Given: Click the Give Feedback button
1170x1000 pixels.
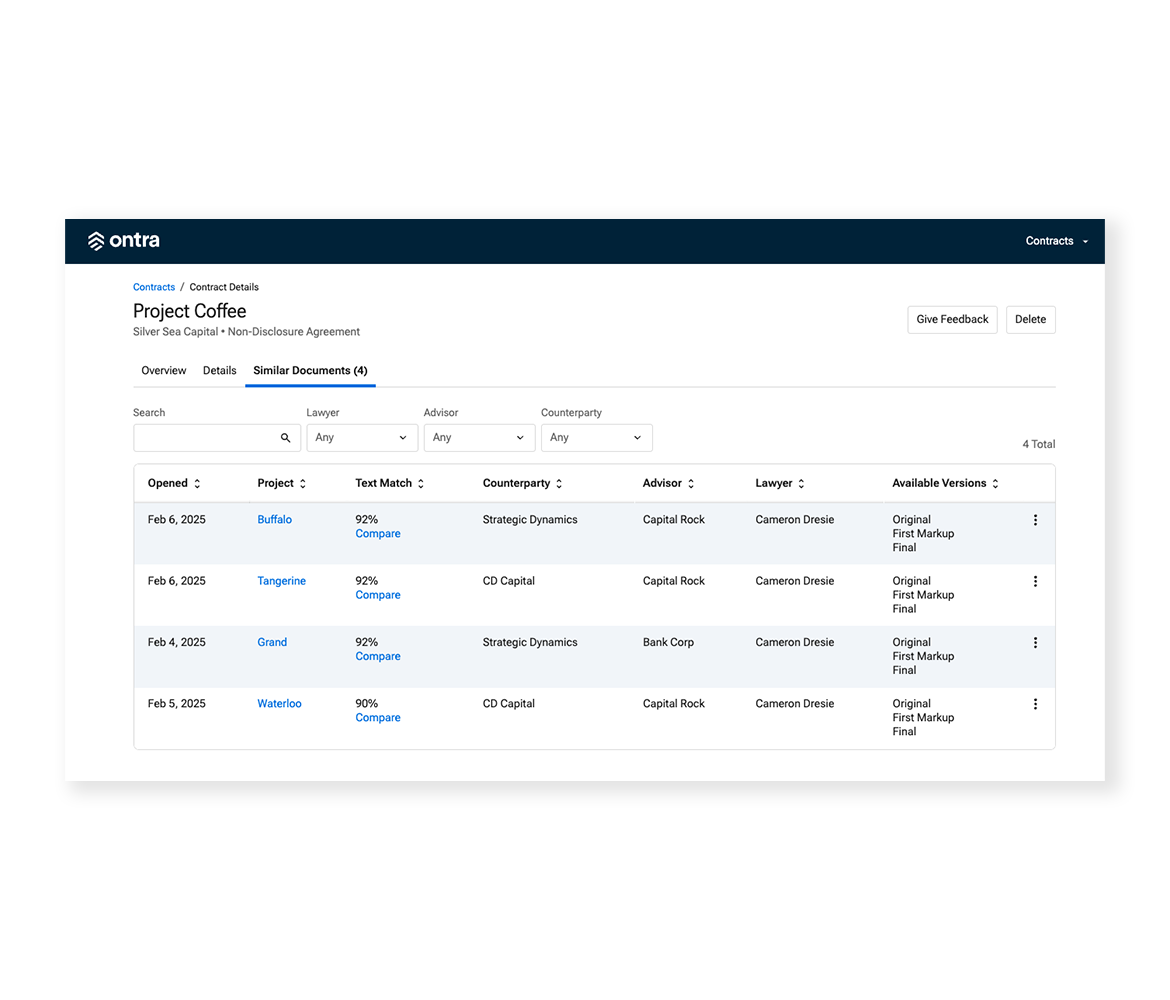Looking at the screenshot, I should tap(952, 320).
